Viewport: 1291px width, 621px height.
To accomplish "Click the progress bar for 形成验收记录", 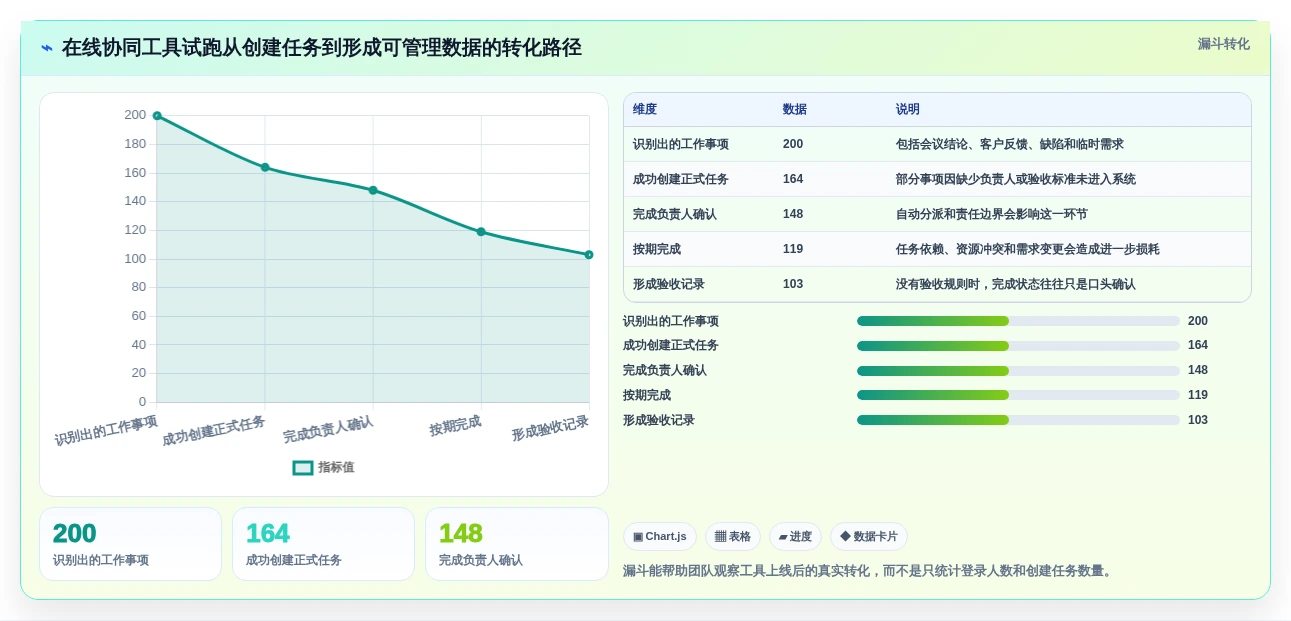I will point(1018,420).
